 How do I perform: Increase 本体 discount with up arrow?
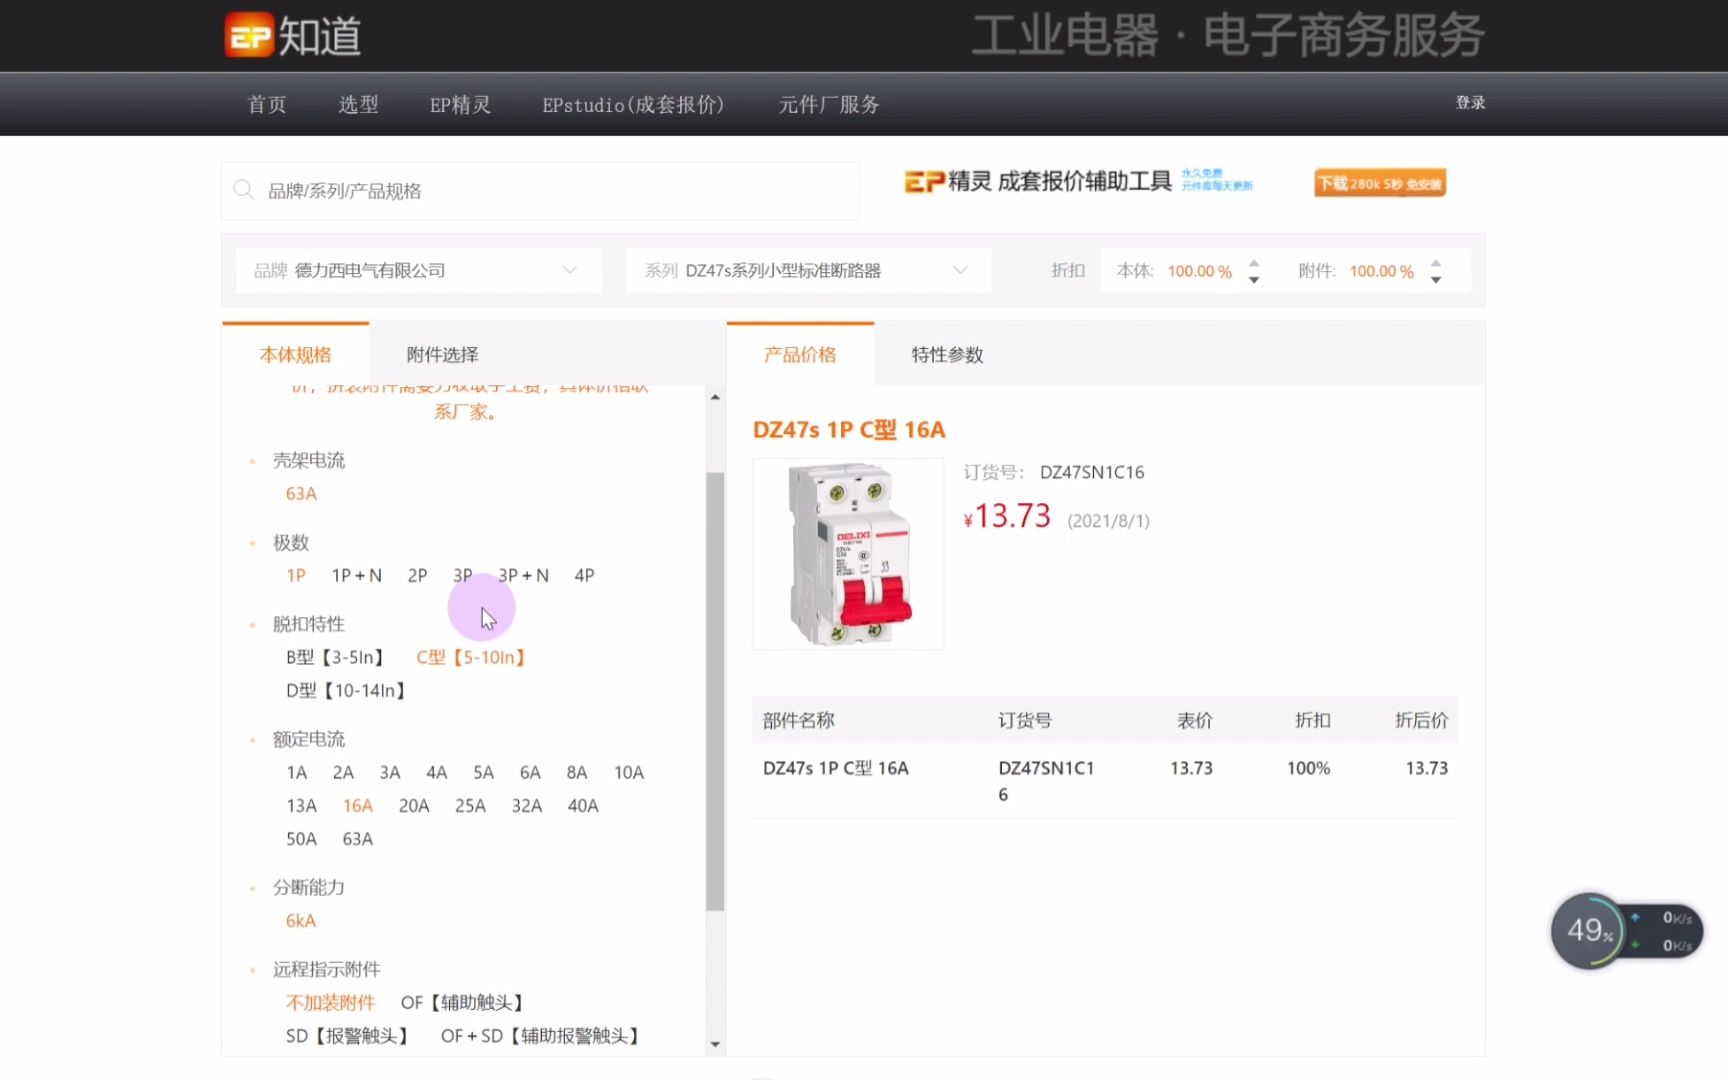[x=1254, y=263]
